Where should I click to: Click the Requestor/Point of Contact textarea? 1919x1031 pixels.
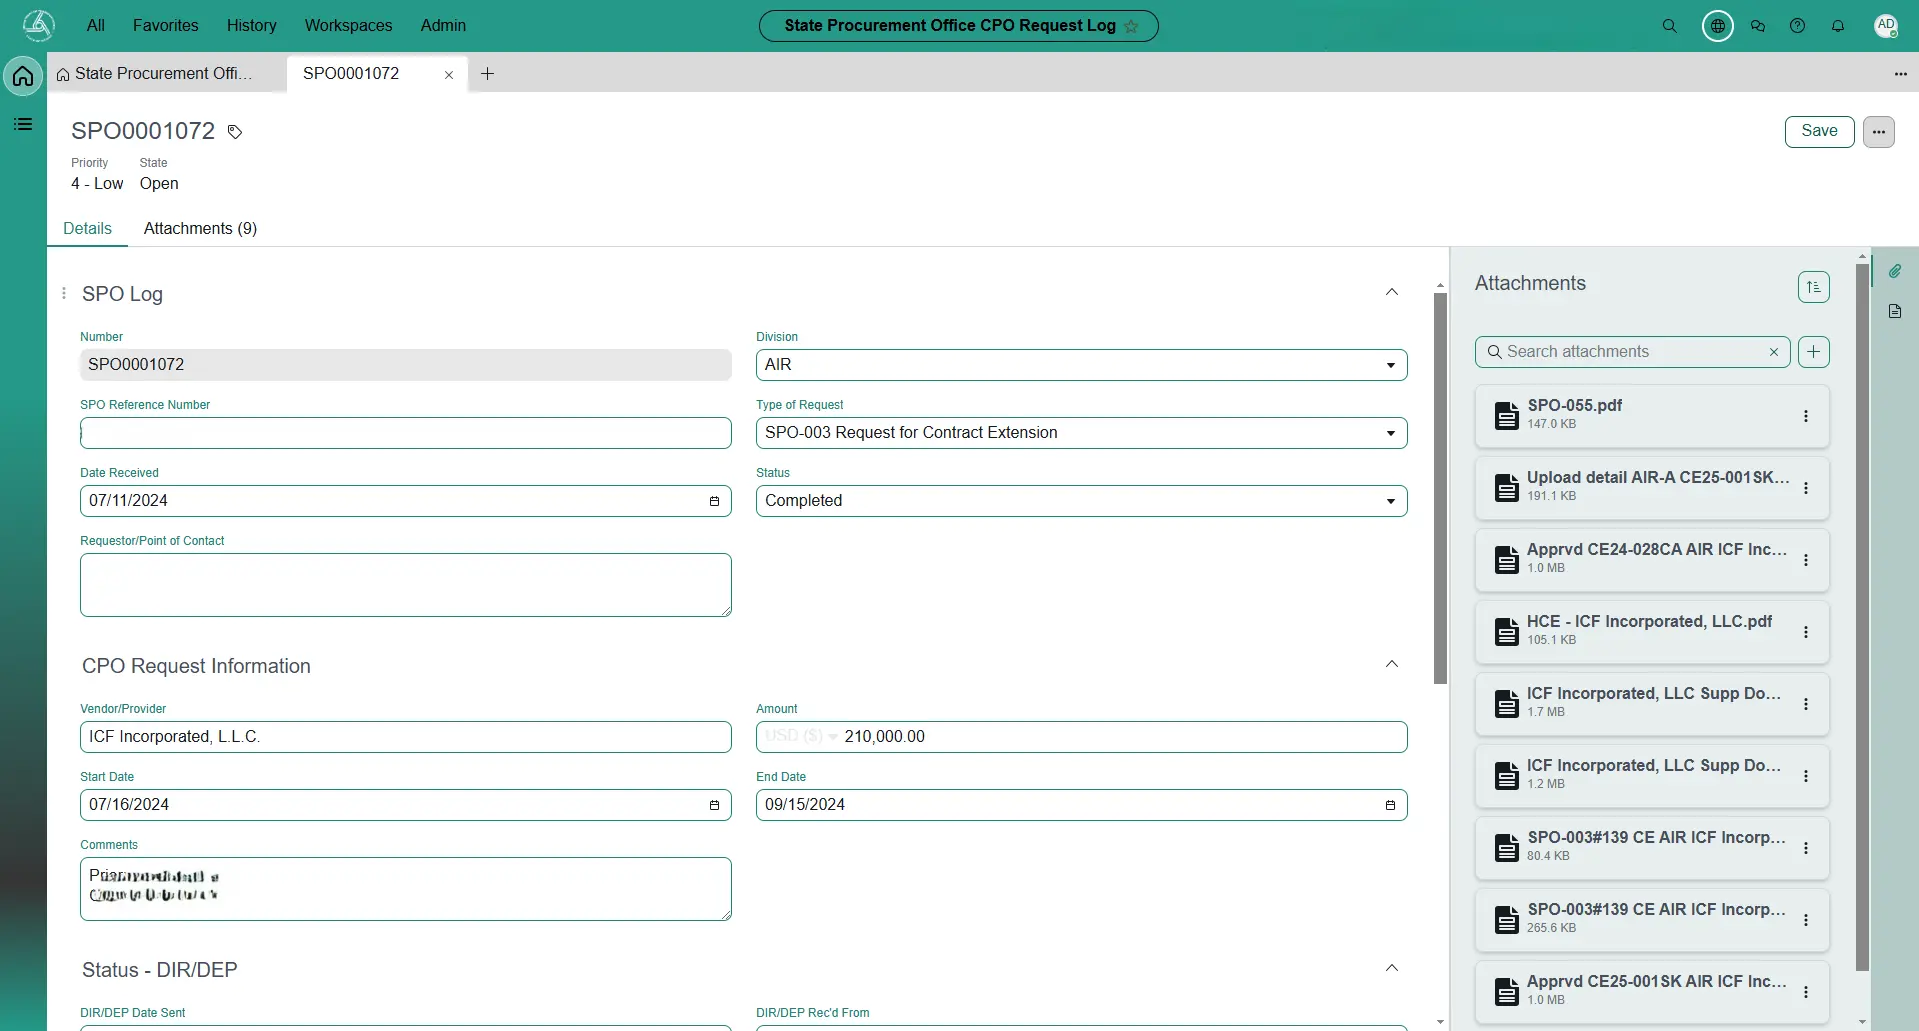point(406,585)
